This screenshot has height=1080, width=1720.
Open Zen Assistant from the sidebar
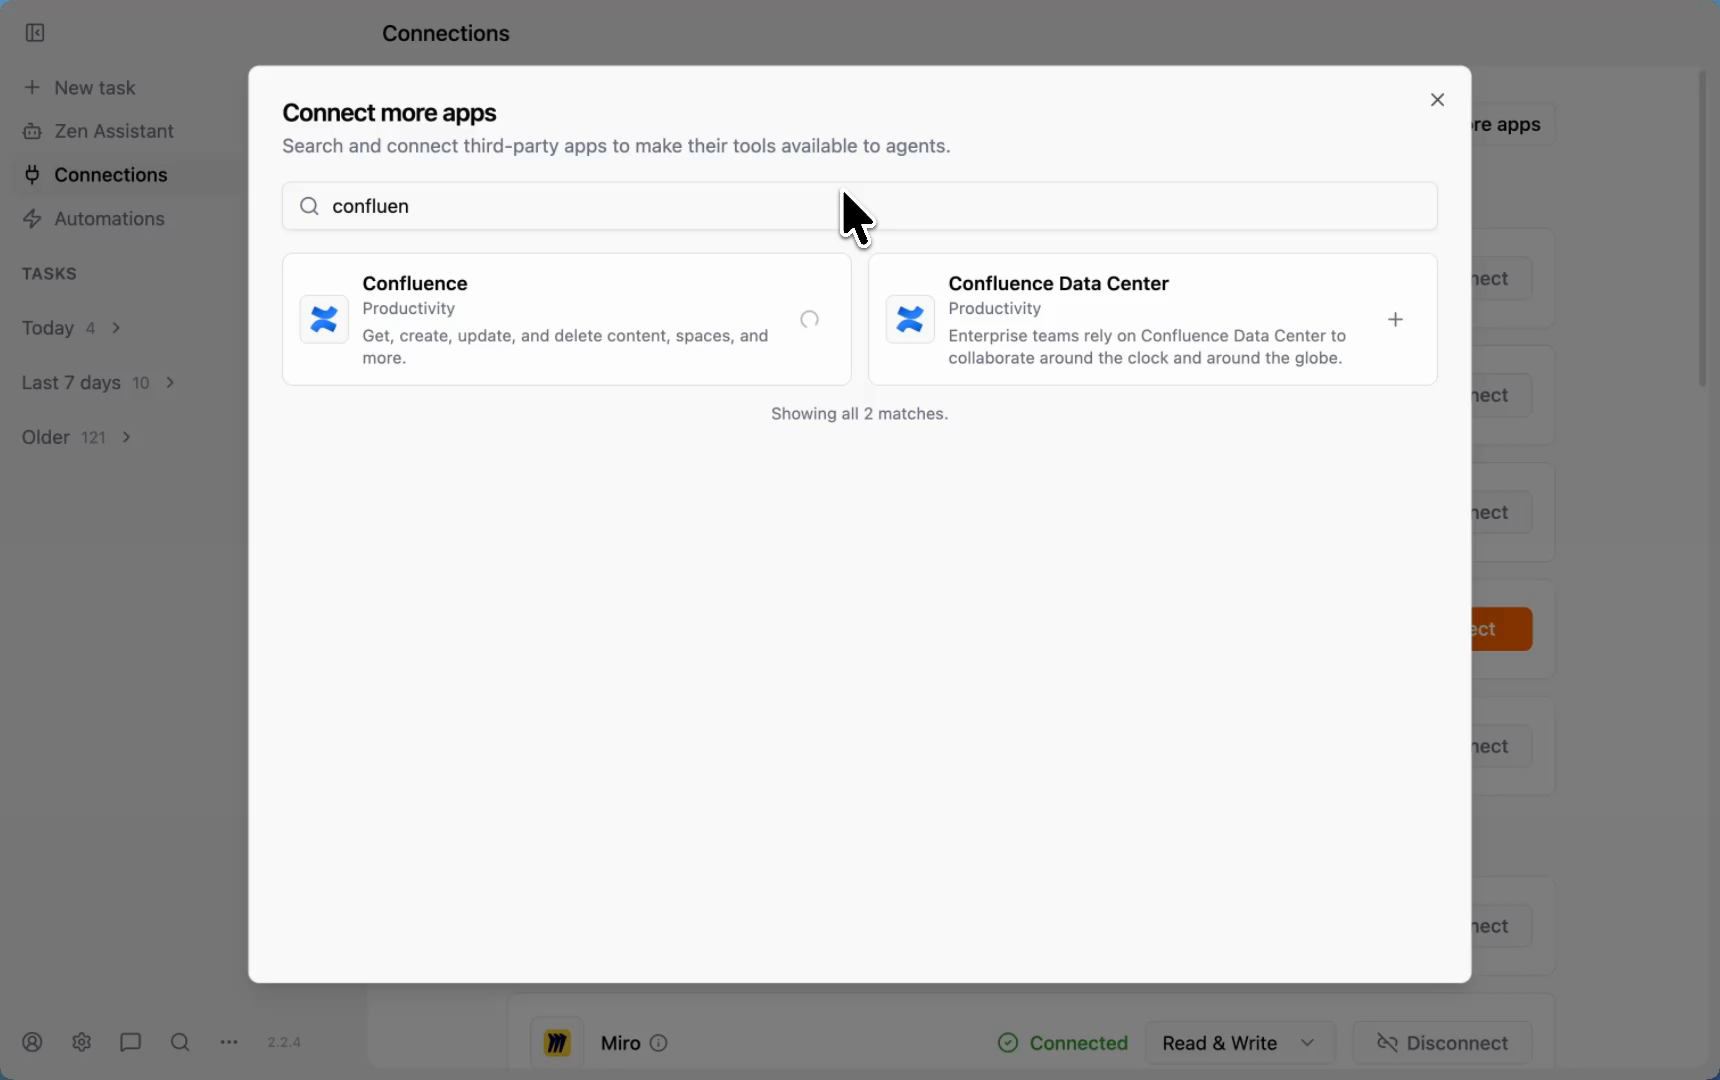[98, 131]
